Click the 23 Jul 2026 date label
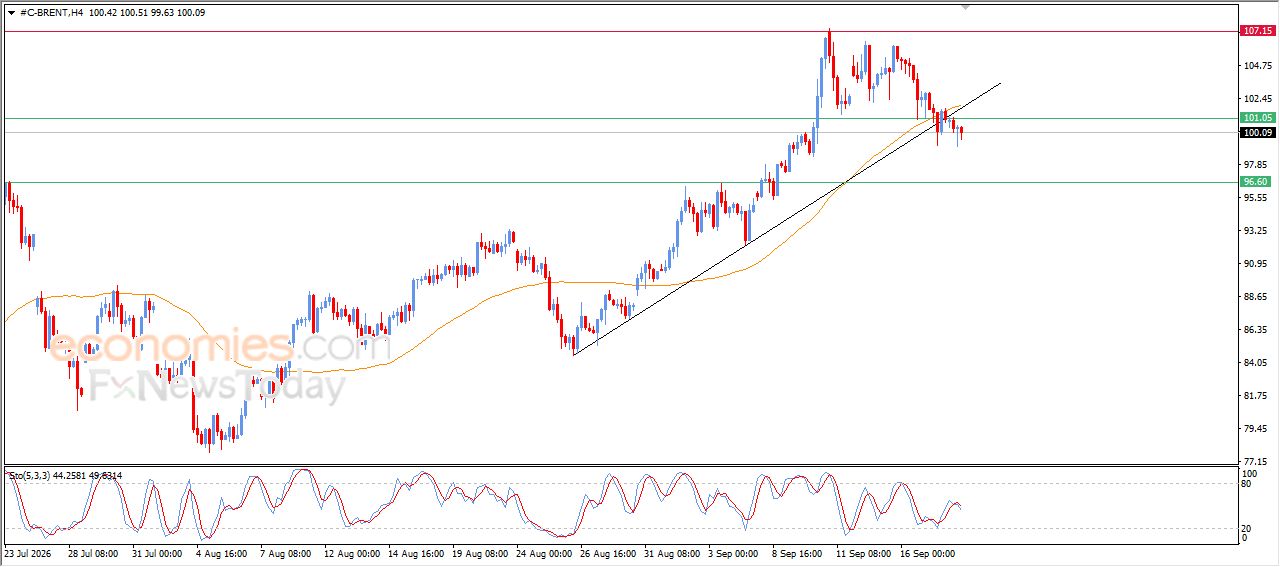The image size is (1280, 567). pyautogui.click(x=27, y=552)
